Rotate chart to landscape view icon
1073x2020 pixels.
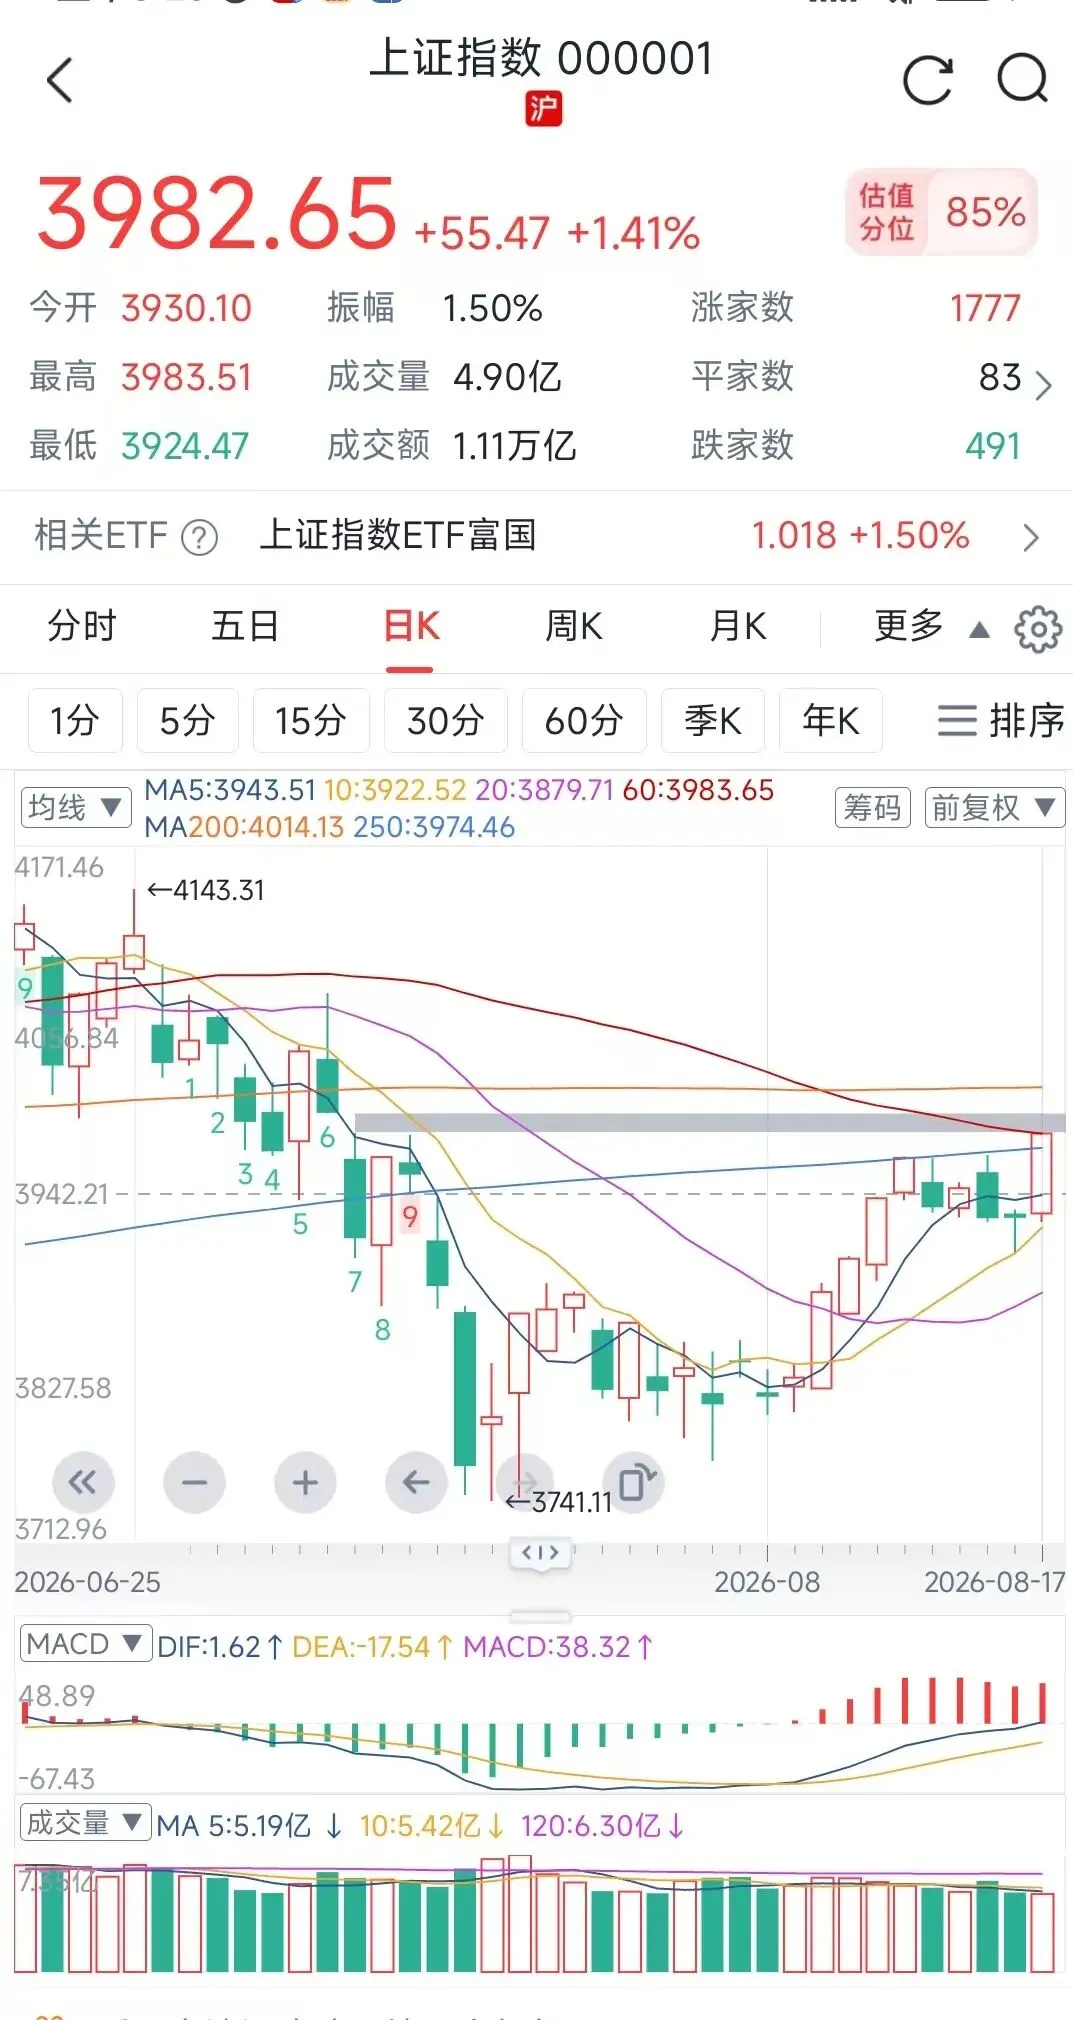635,1481
